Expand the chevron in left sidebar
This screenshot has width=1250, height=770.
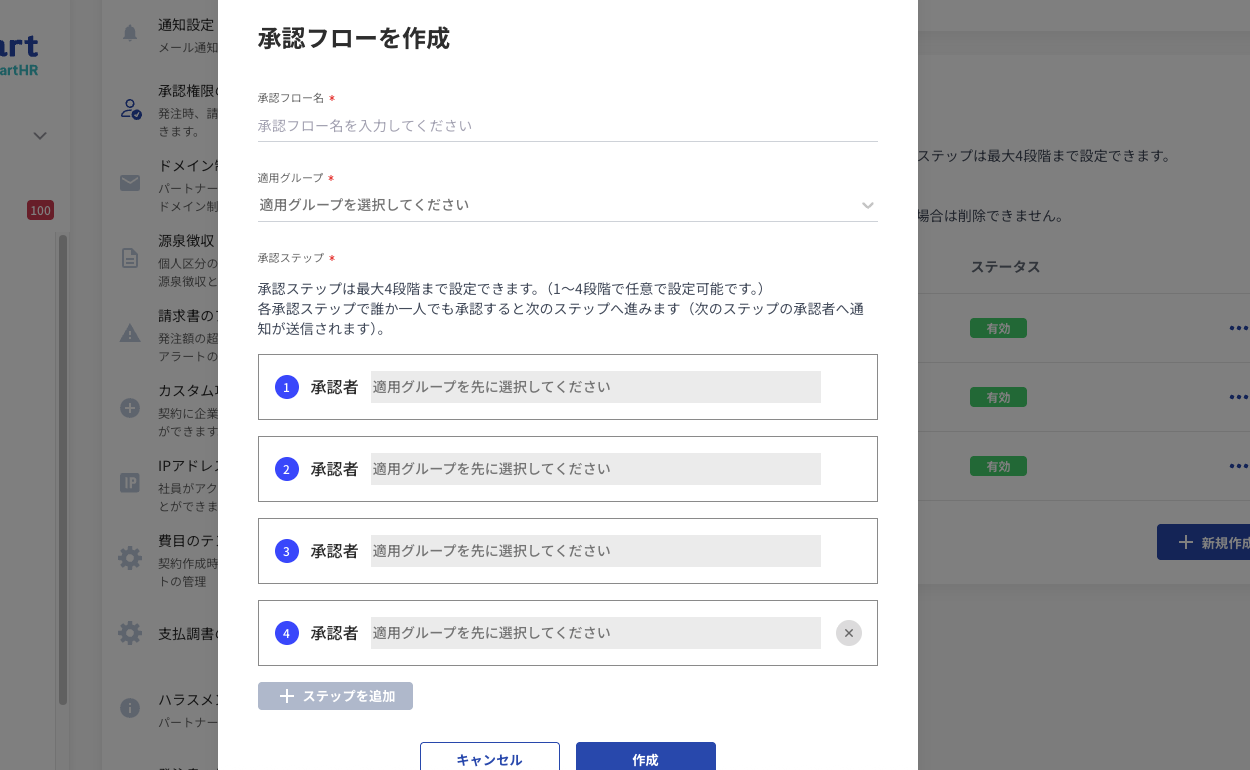point(40,136)
